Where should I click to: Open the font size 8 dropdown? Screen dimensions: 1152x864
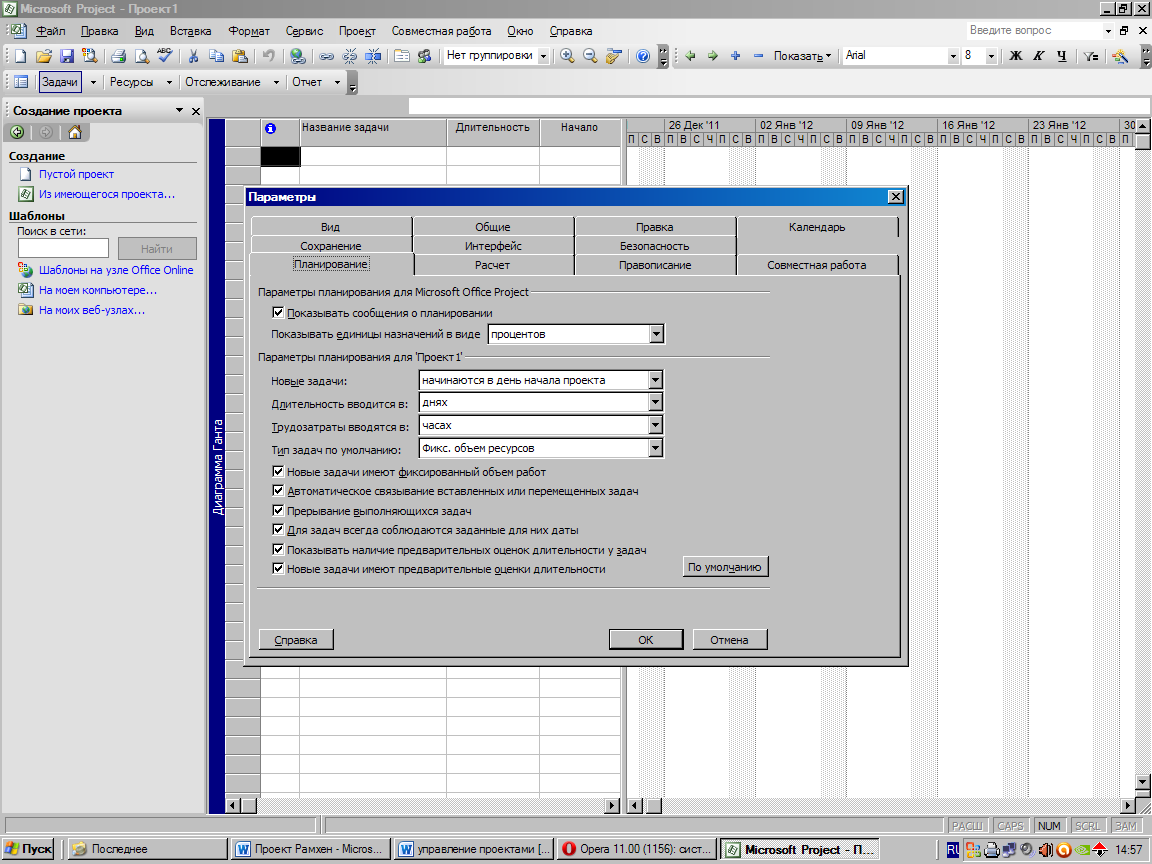pos(991,56)
